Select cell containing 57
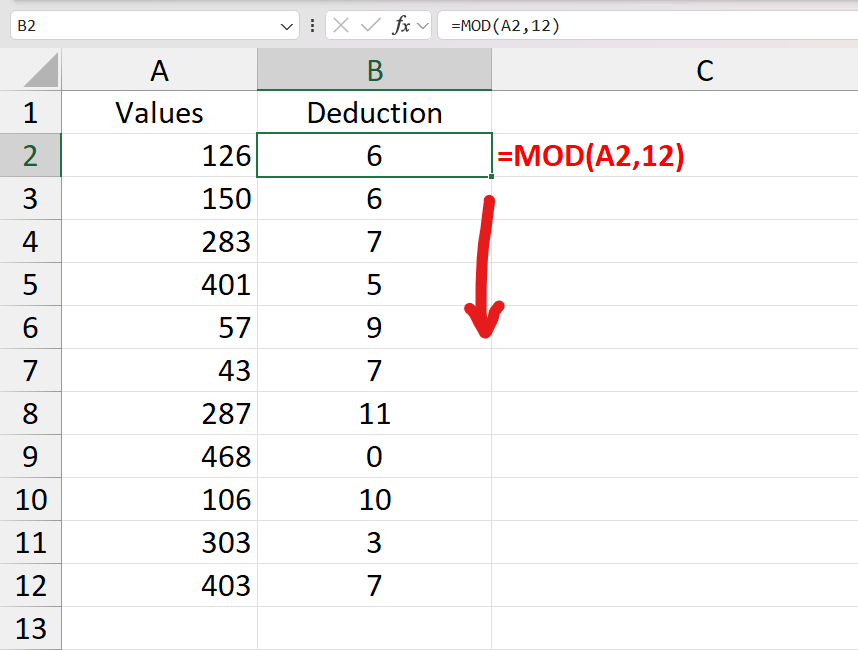 [159, 327]
